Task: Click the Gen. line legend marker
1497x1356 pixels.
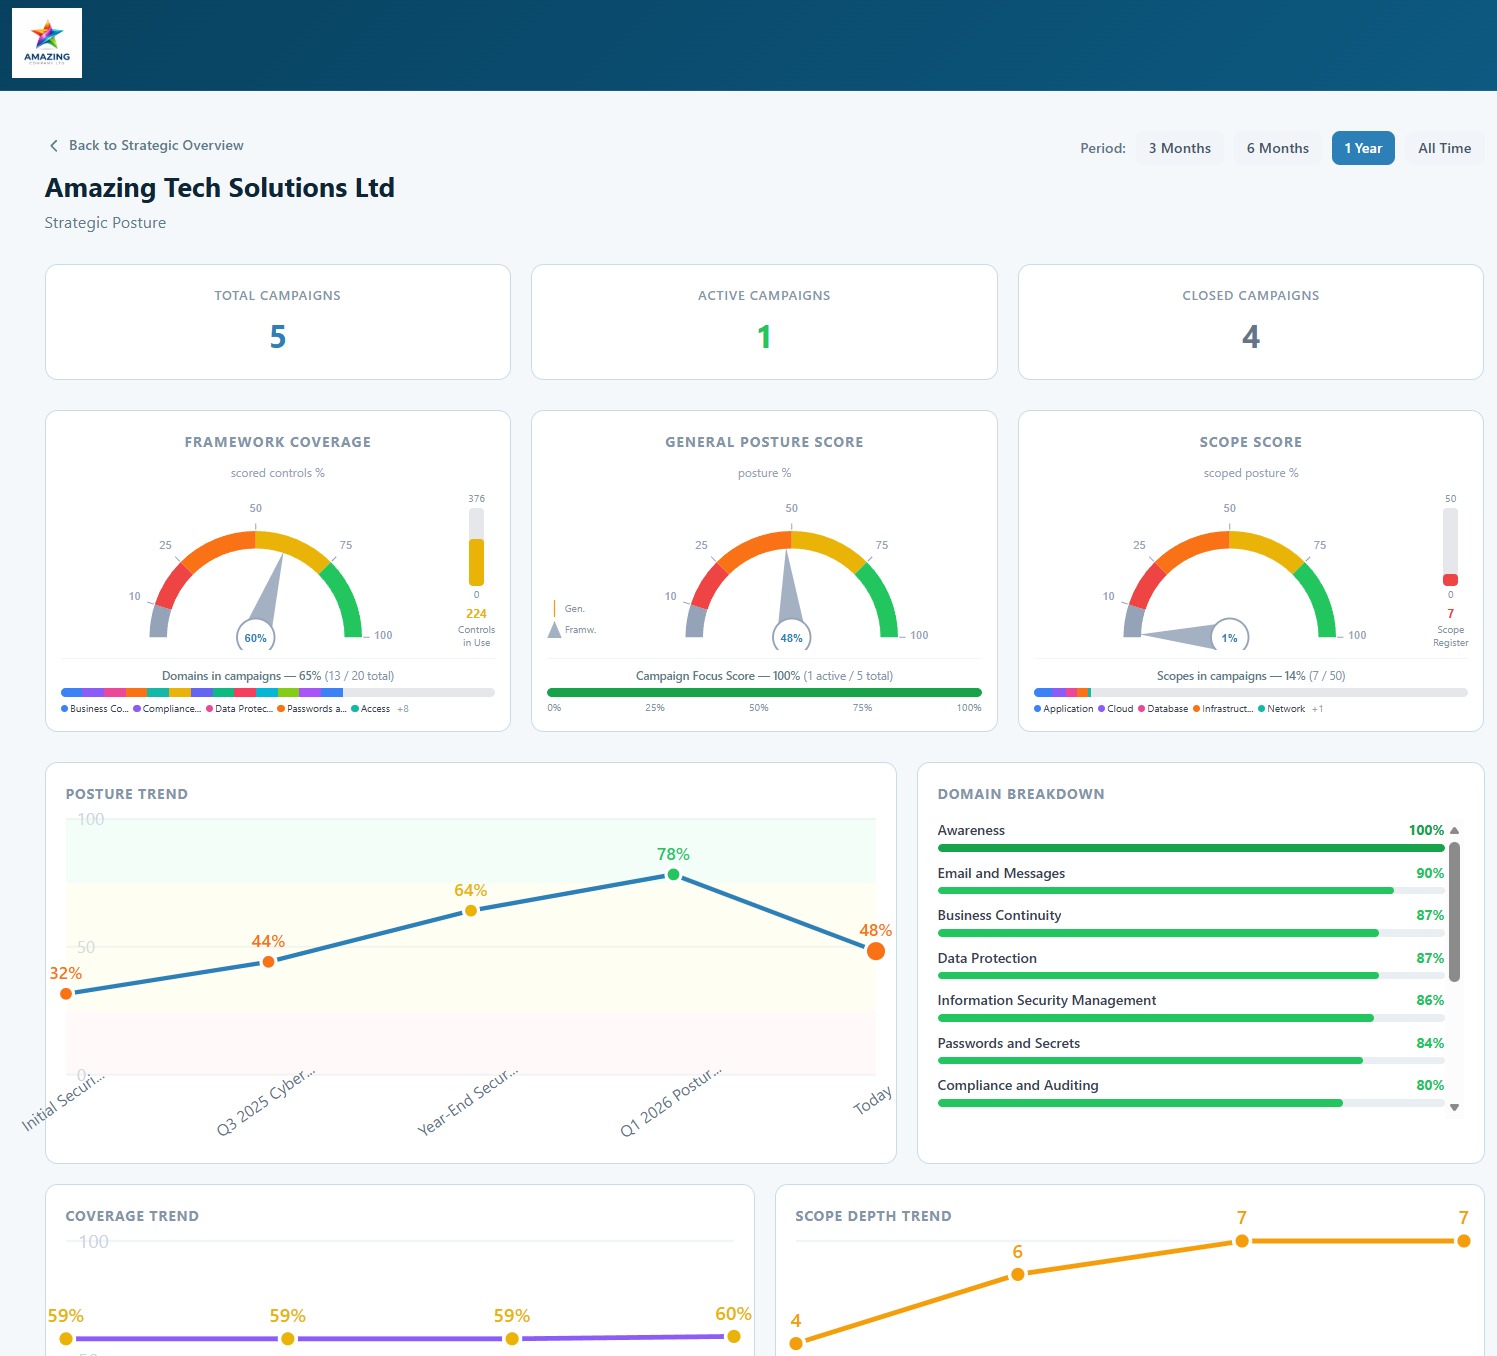Action: 555,608
